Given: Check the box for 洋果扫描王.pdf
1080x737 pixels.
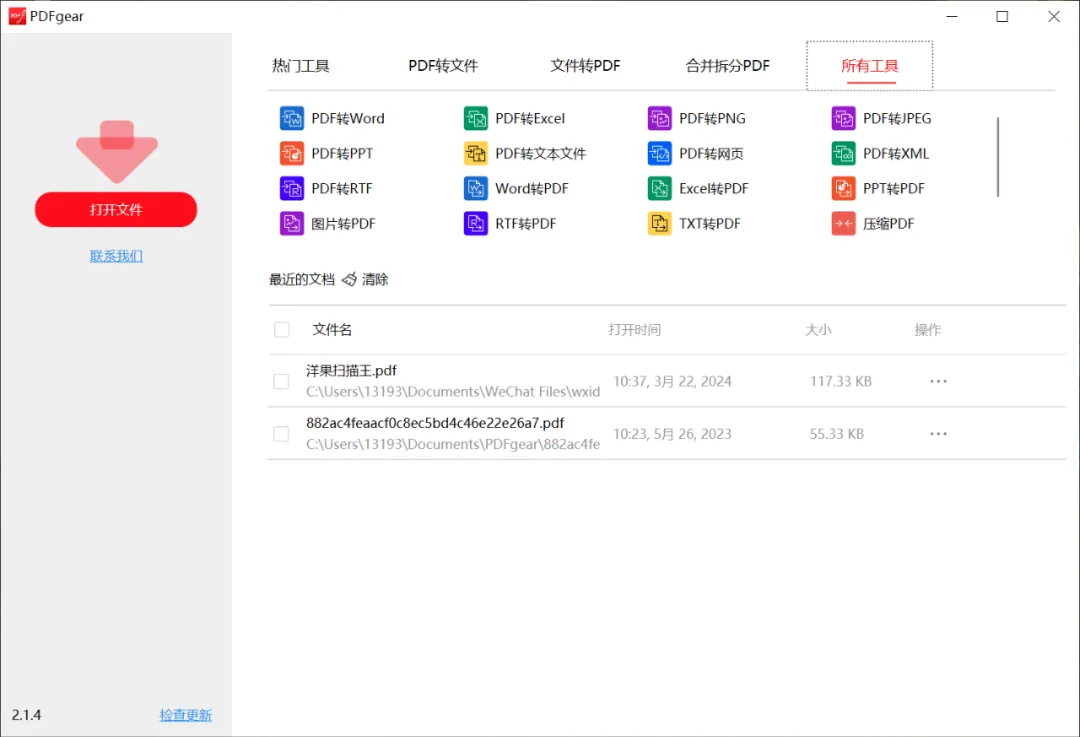Looking at the screenshot, I should tap(281, 381).
